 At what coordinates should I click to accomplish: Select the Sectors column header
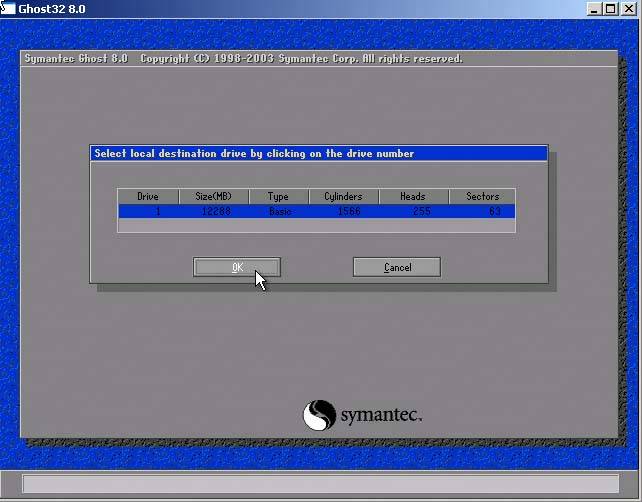(x=482, y=197)
